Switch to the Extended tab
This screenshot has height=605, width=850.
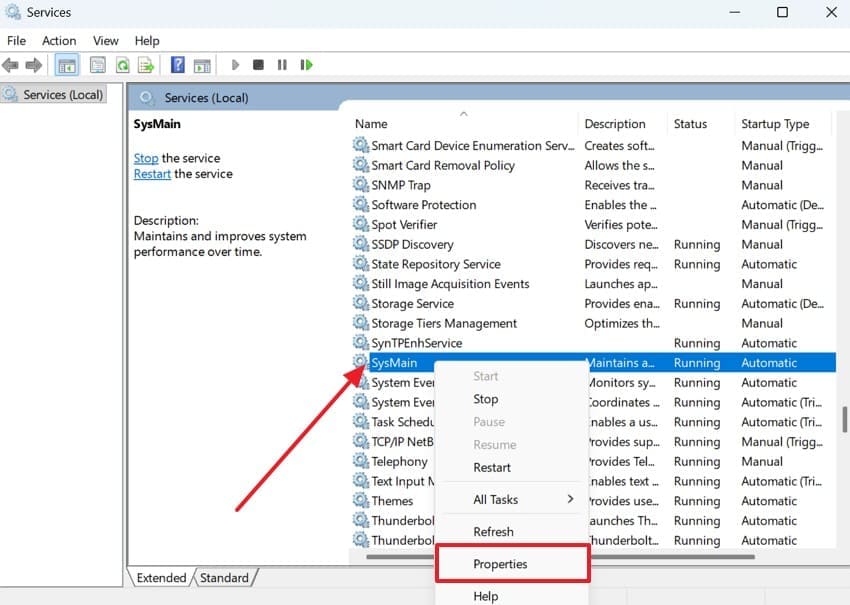[161, 578]
